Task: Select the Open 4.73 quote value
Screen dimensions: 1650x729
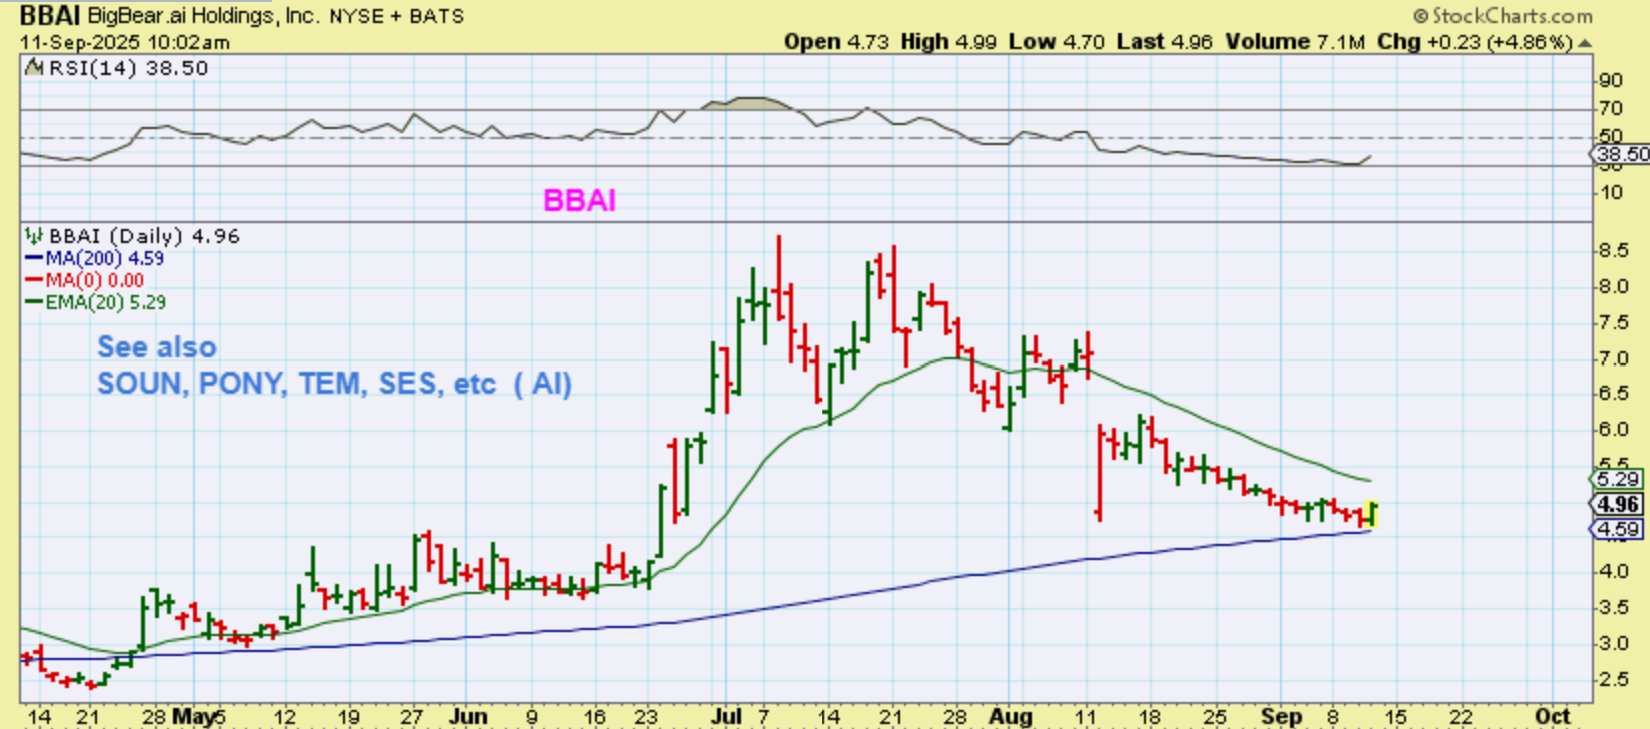Action: coord(836,42)
